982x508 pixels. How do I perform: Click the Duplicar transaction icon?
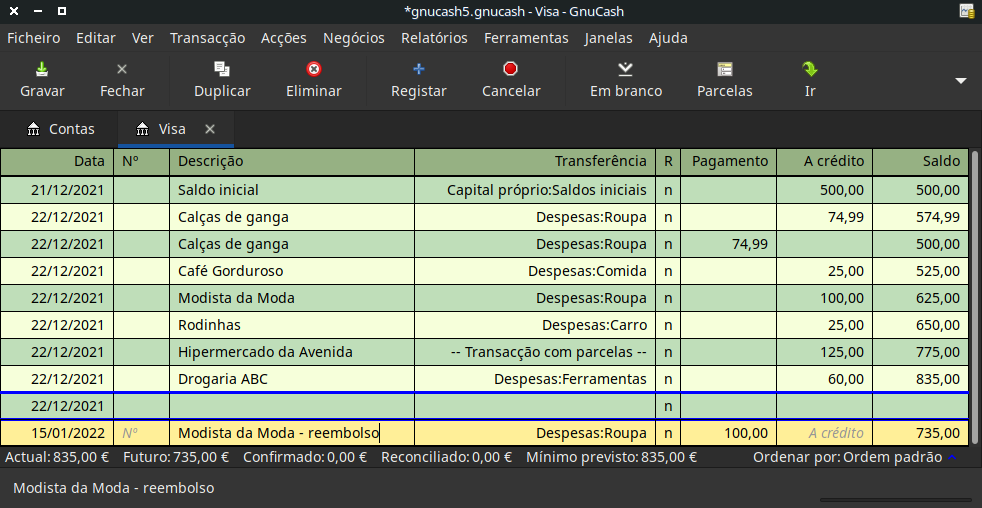coord(222,69)
